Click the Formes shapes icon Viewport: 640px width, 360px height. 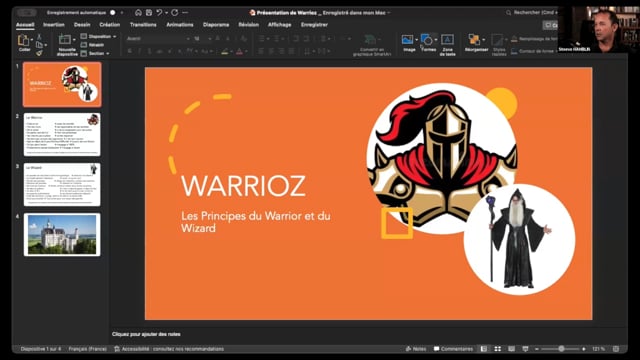pyautogui.click(x=427, y=40)
